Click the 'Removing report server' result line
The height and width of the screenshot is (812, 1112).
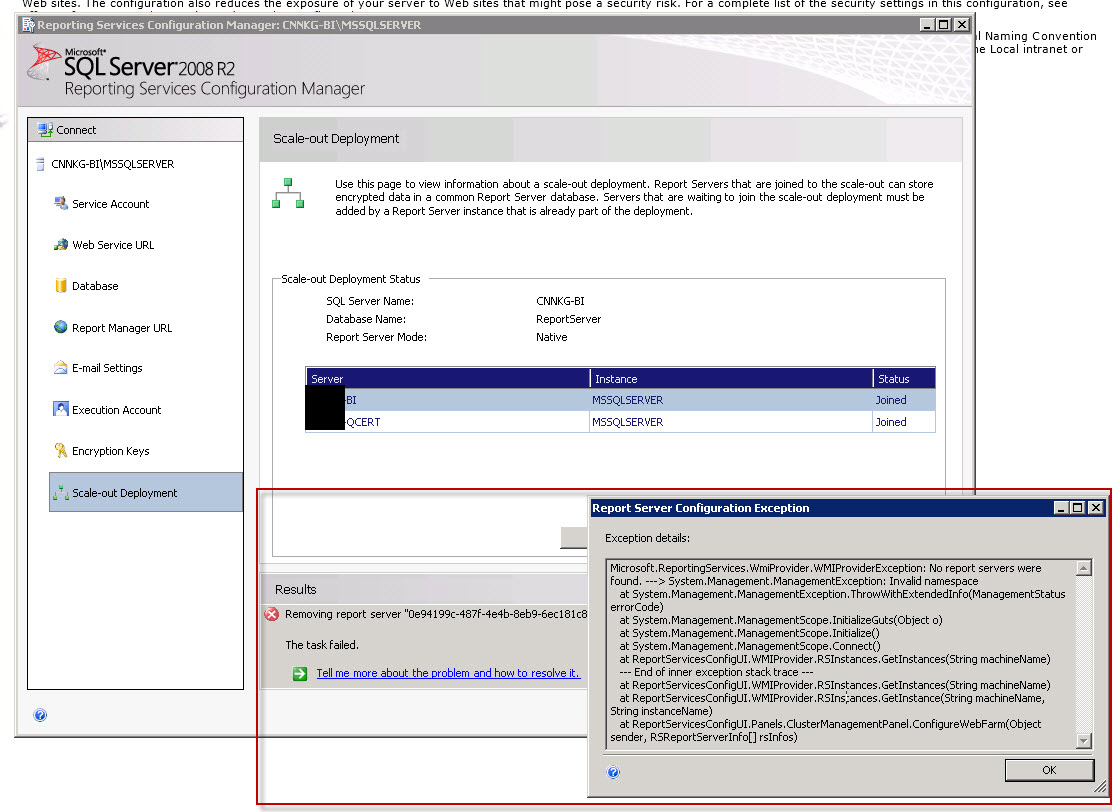(x=436, y=614)
